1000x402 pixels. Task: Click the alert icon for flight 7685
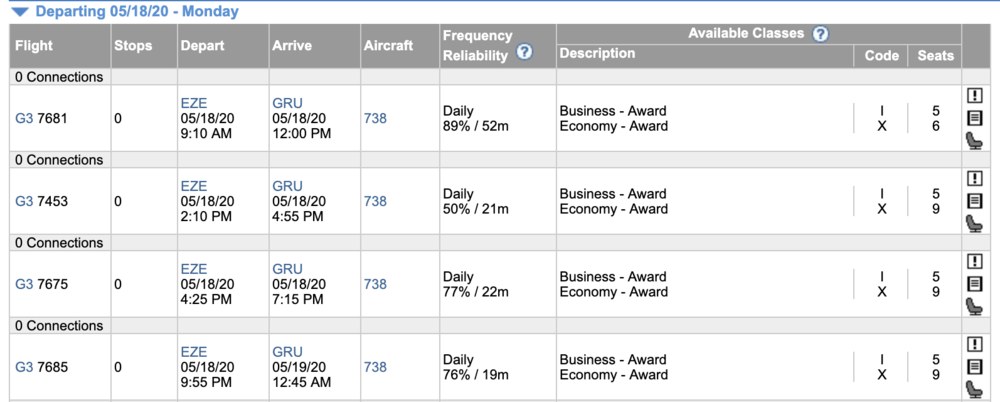pos(975,345)
